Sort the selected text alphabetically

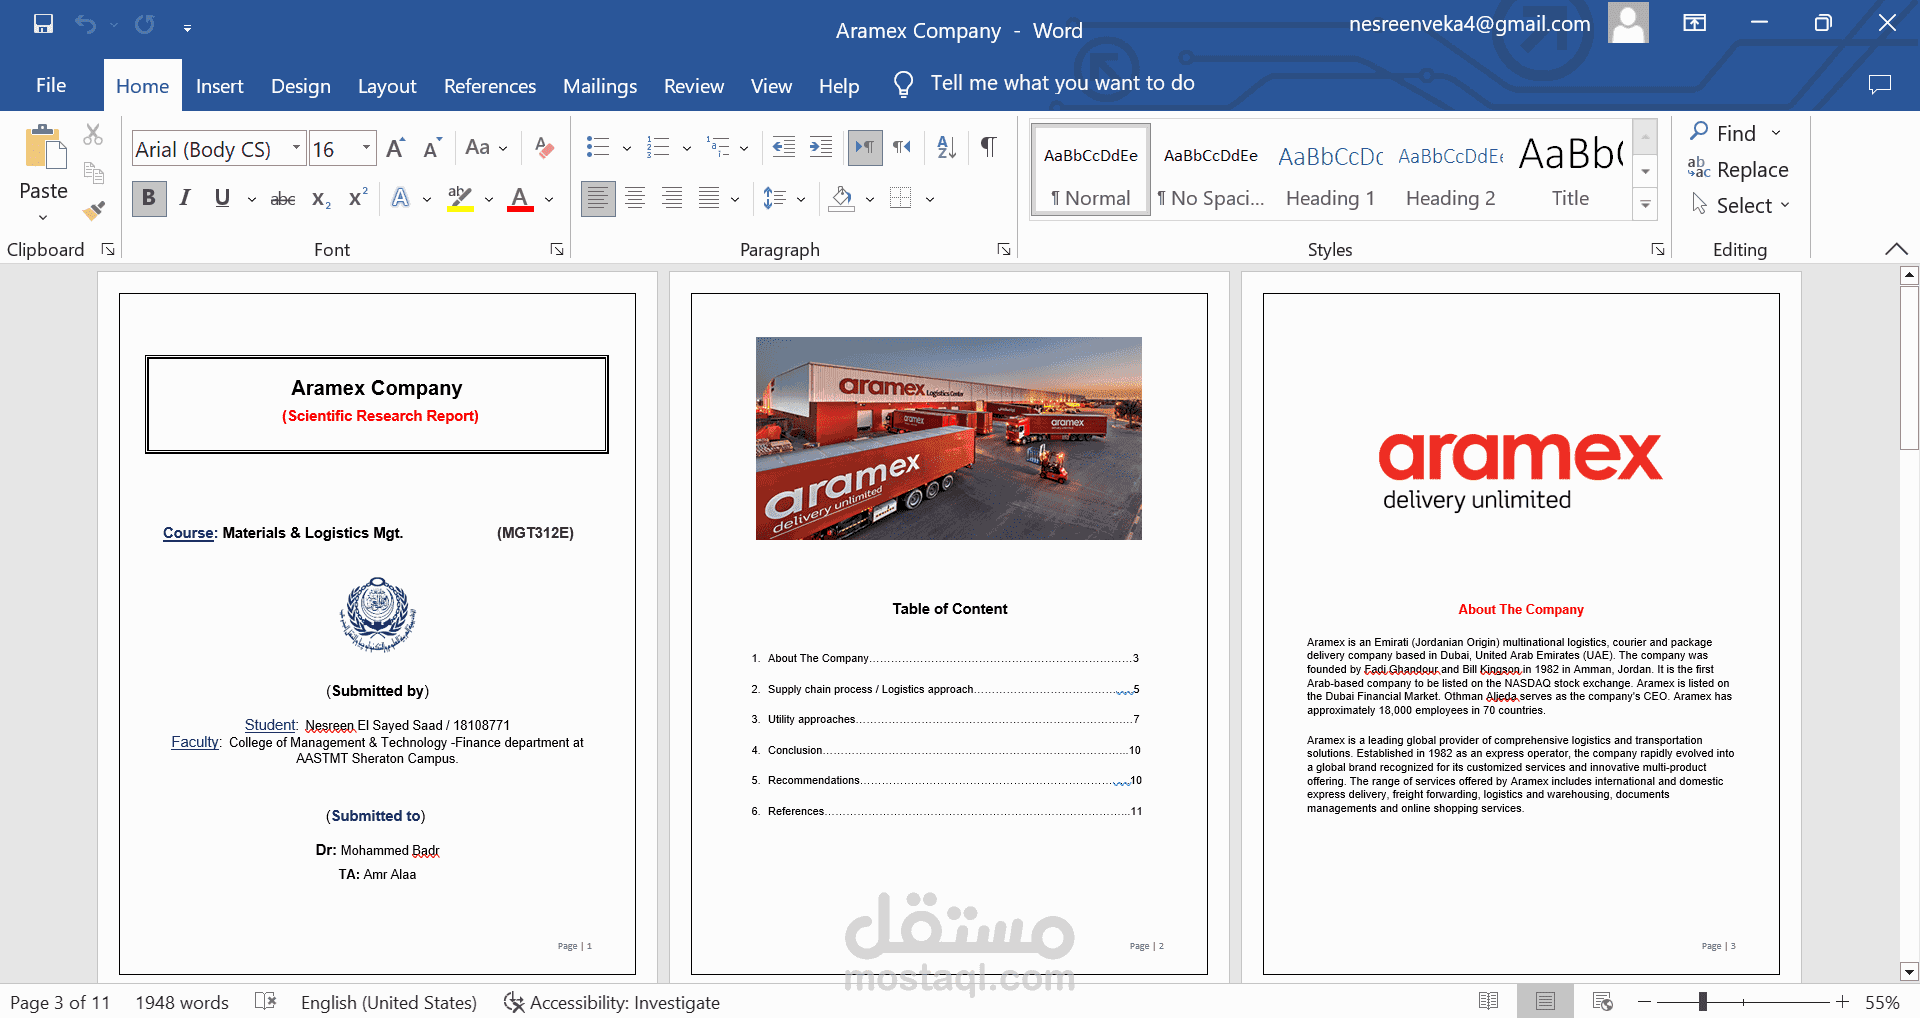(946, 148)
